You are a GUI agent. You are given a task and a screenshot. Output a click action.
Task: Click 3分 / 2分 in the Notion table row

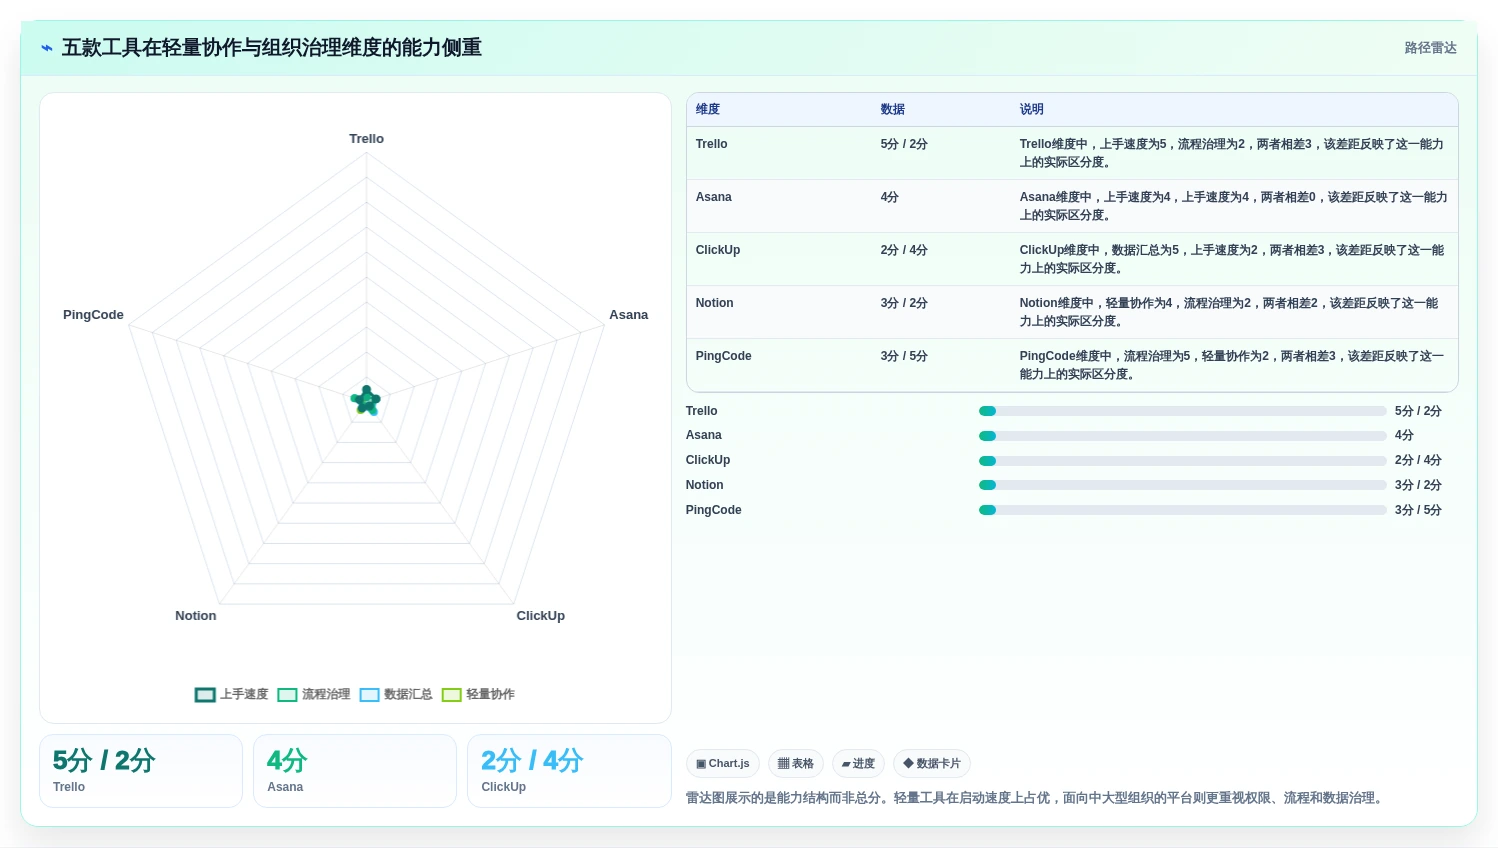click(904, 303)
